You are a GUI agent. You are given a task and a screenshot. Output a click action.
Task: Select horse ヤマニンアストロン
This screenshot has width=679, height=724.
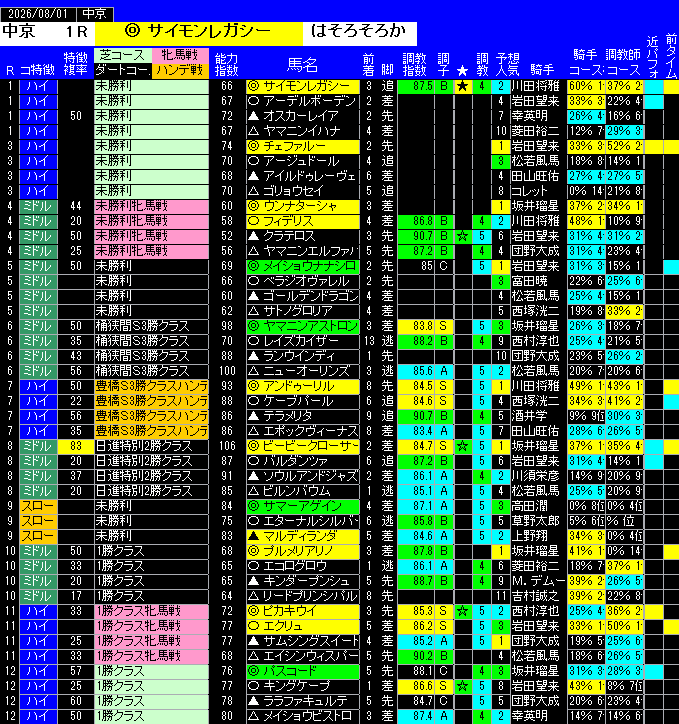[303, 326]
